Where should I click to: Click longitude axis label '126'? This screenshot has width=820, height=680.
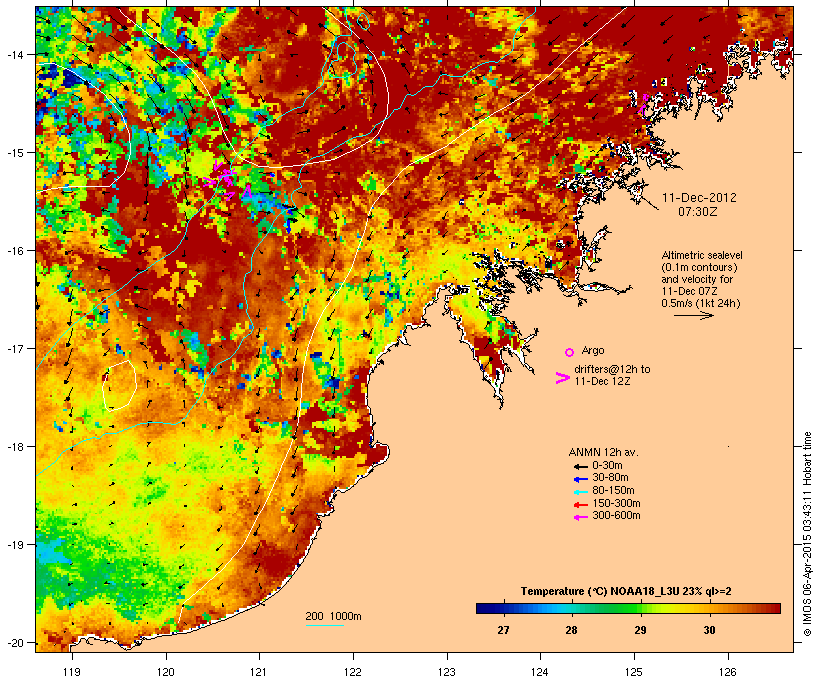pos(727,672)
